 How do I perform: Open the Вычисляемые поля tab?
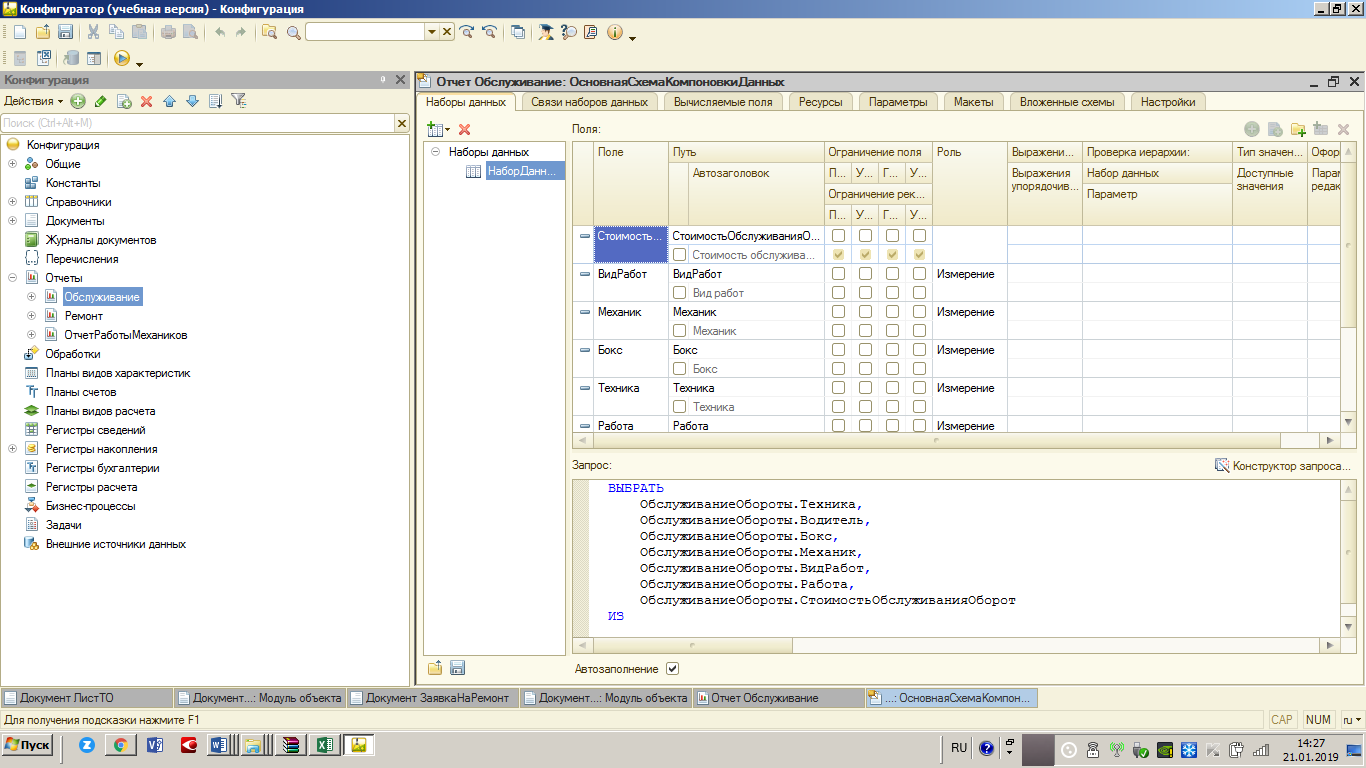tap(722, 102)
